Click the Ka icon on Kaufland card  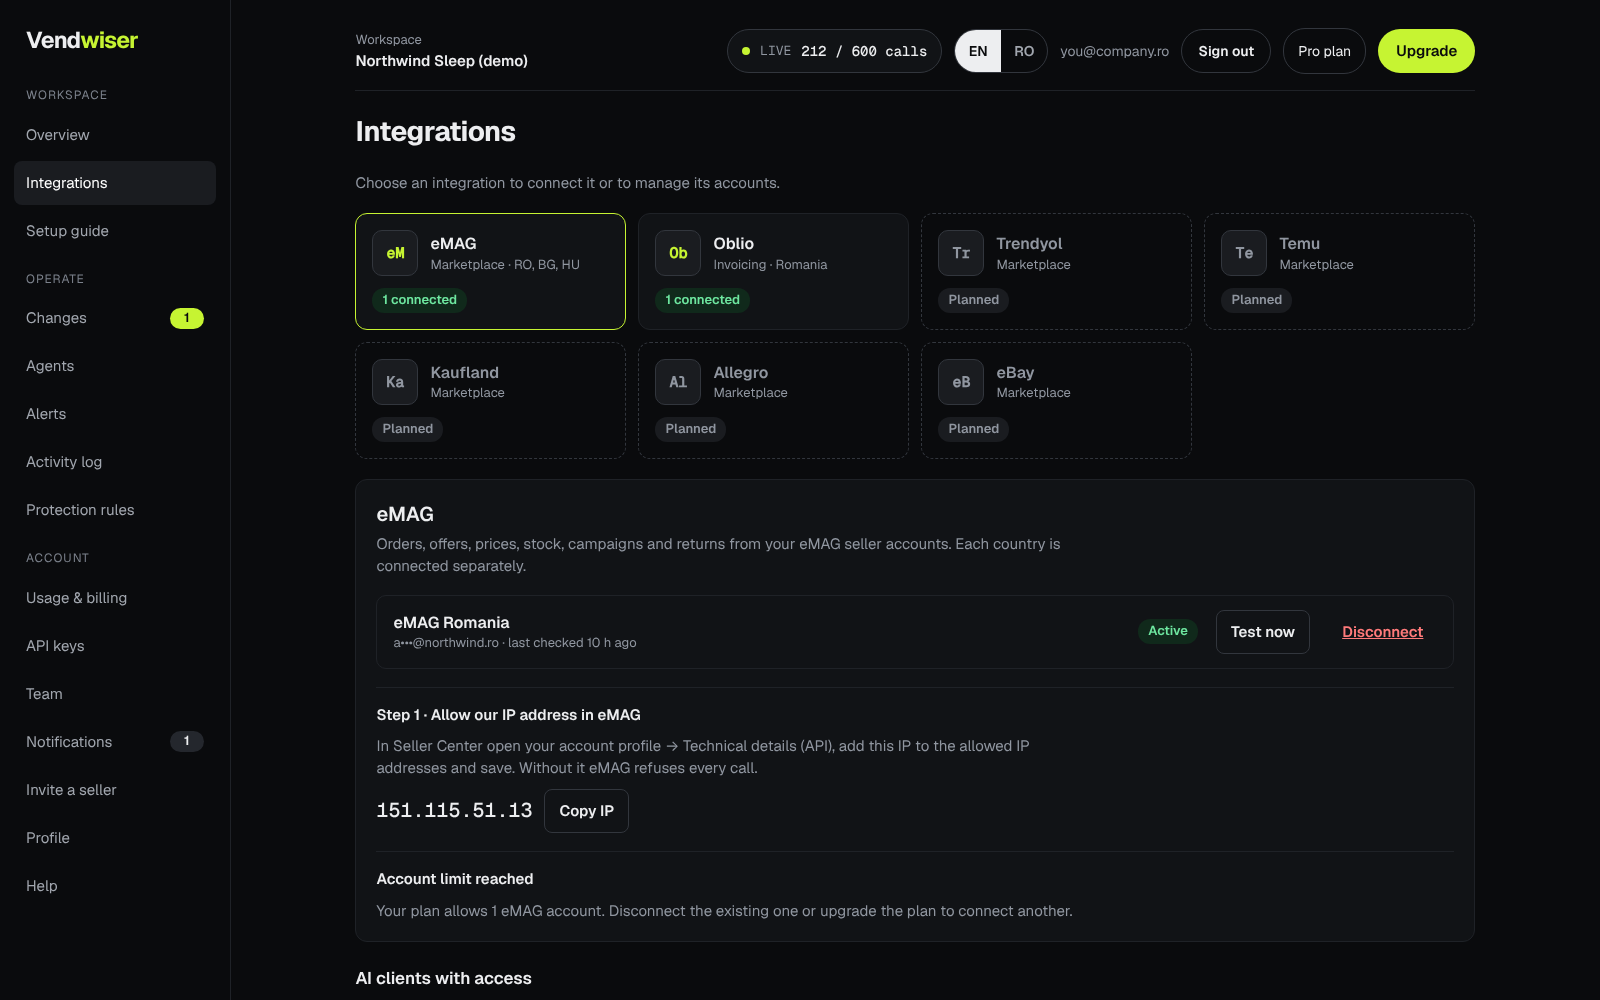tap(395, 382)
